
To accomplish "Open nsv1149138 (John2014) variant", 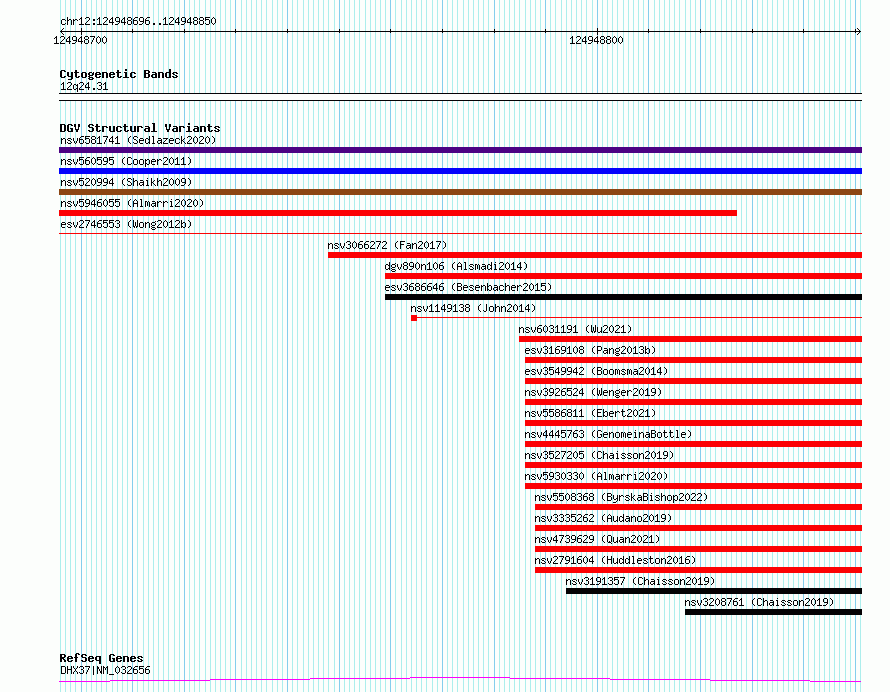I will pos(473,308).
